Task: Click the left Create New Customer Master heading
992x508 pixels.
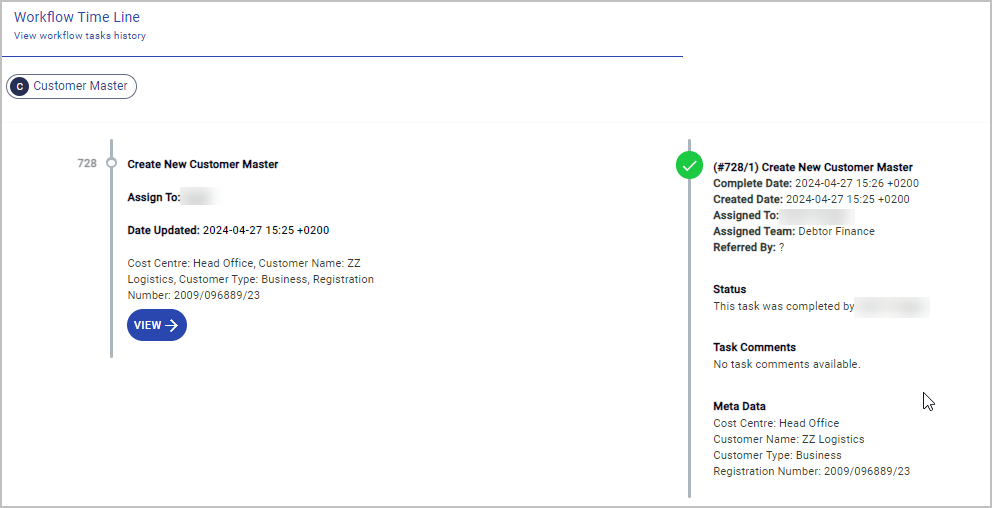Action: pyautogui.click(x=203, y=164)
